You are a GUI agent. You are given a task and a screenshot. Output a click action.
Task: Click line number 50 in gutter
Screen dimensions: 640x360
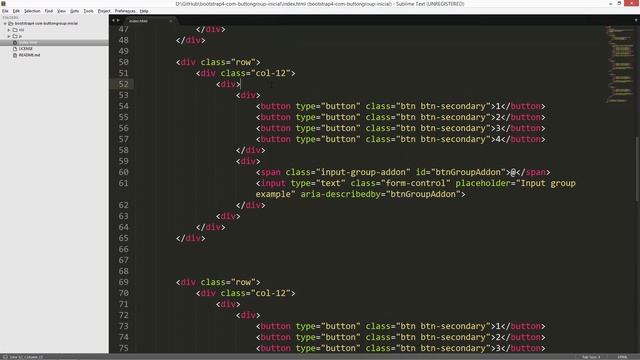pos(123,62)
